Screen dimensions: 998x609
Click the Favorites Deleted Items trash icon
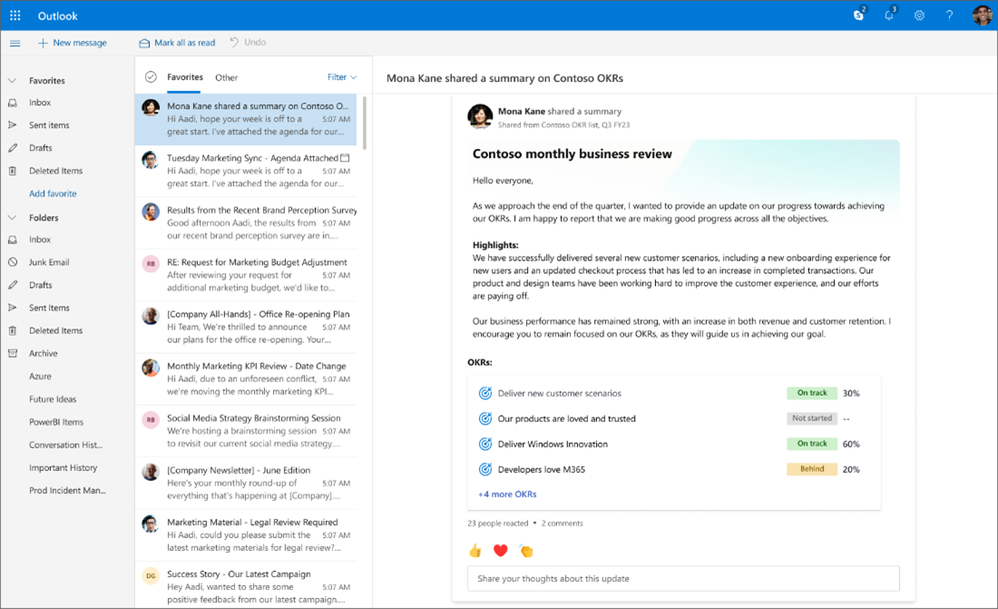(12, 171)
